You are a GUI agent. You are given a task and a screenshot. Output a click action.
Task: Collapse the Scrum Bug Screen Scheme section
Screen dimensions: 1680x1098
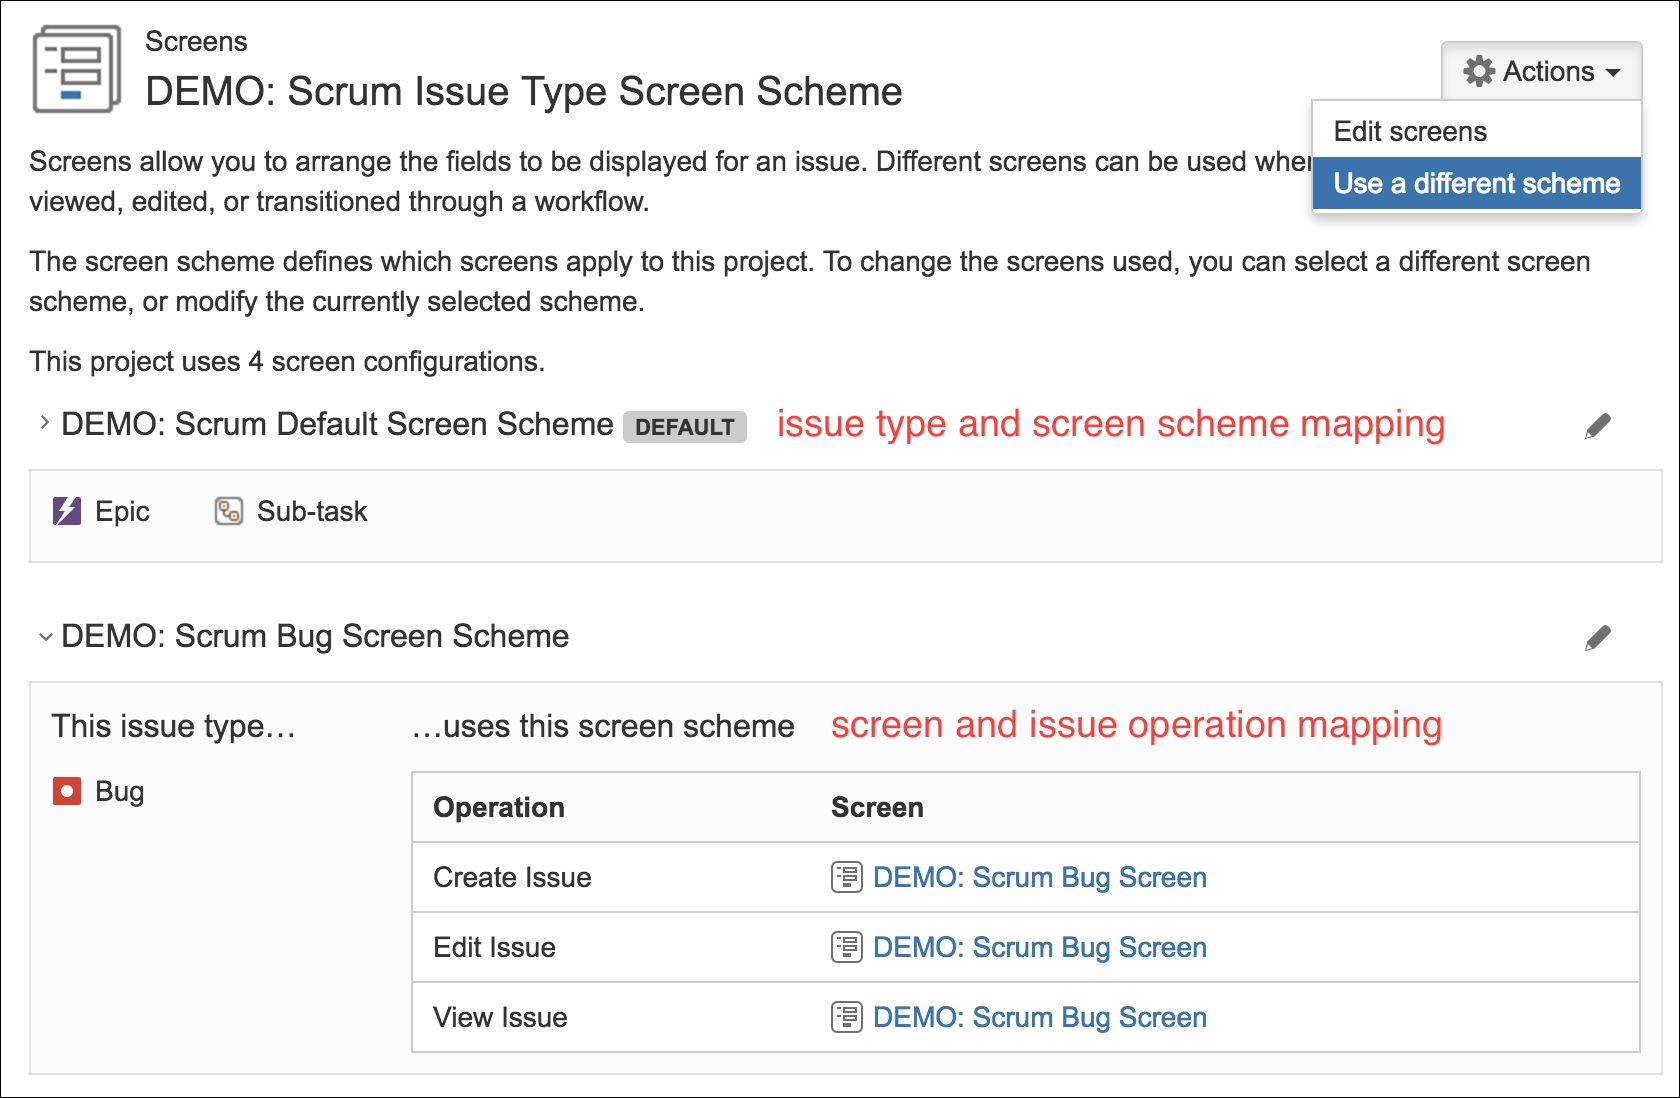pos(45,637)
